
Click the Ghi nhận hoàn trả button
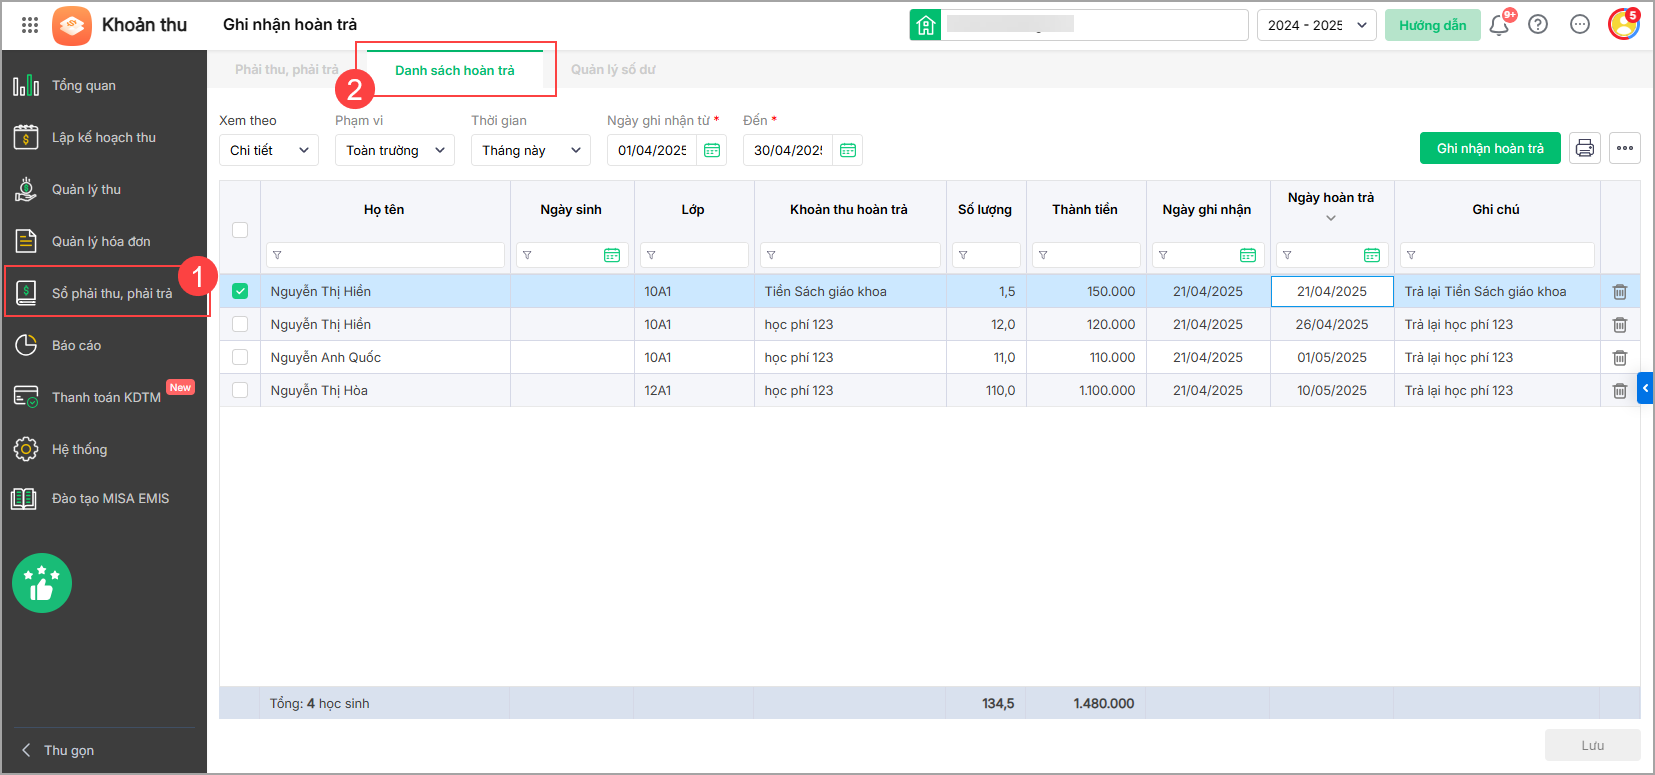coord(1490,149)
